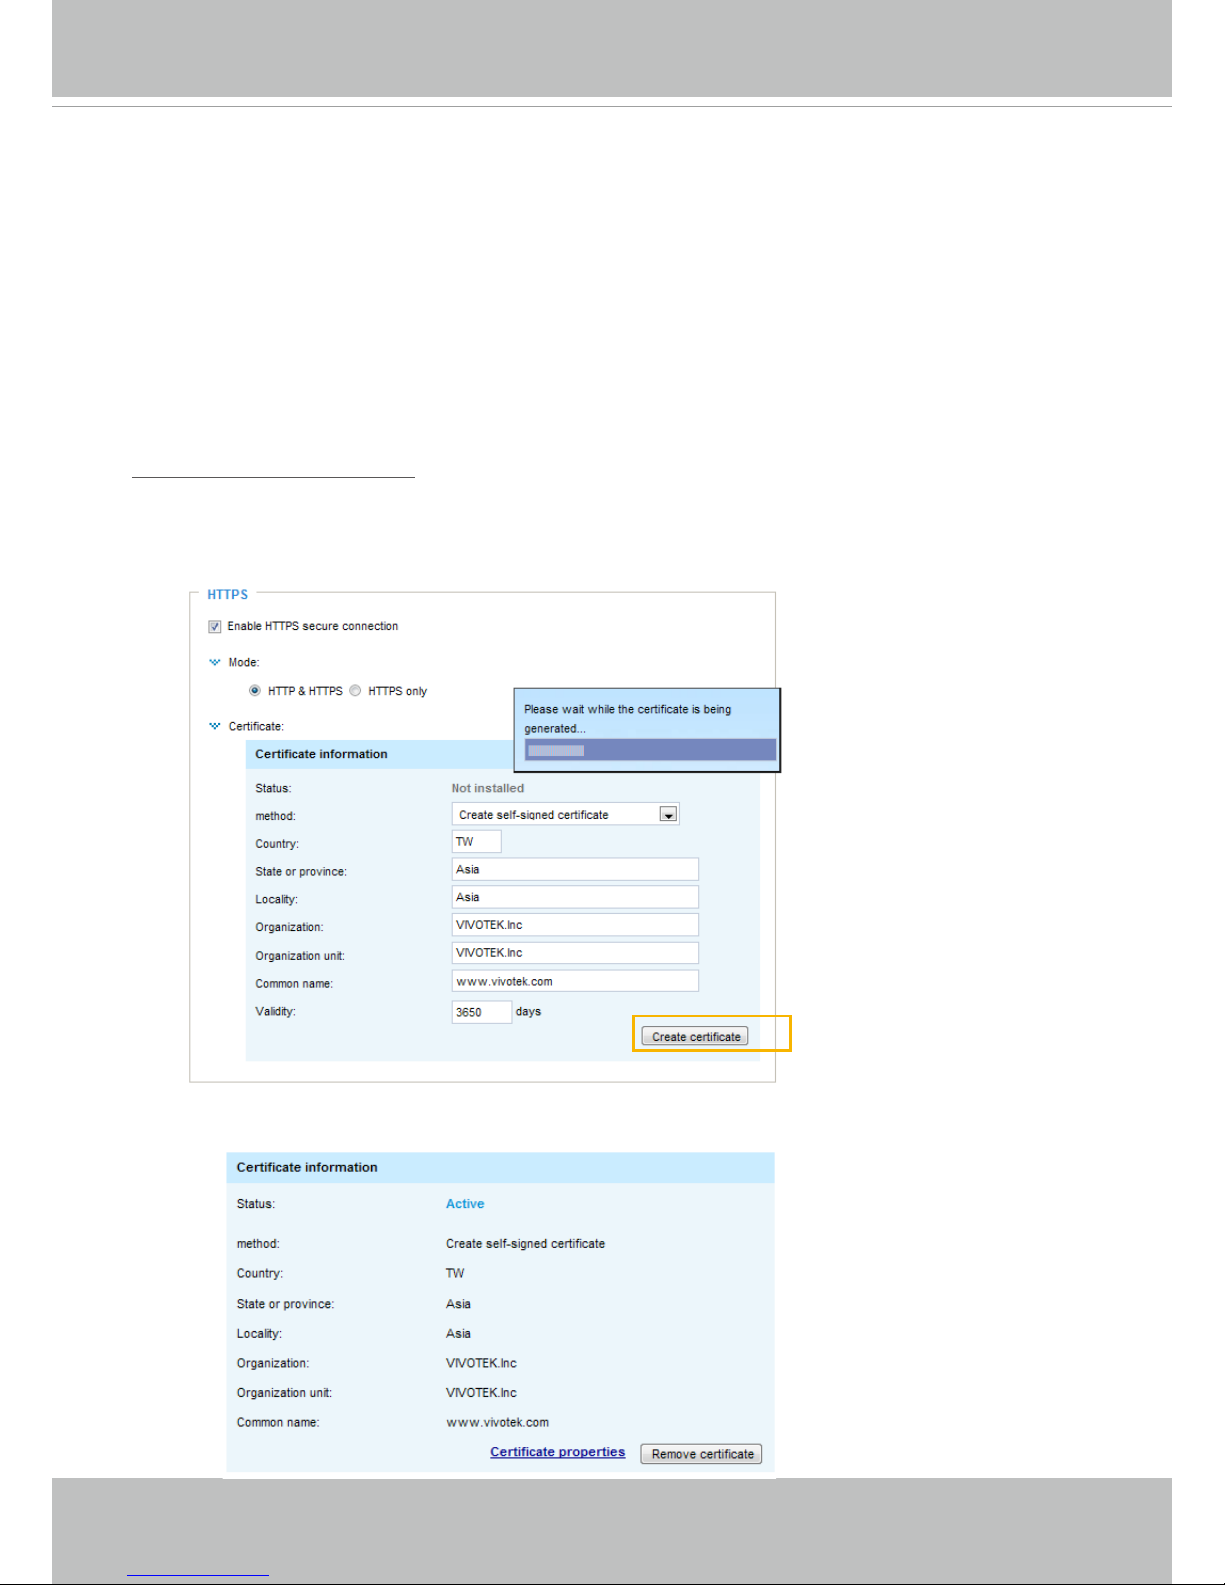This screenshot has width=1225, height=1585.
Task: Collapse the Certificate section chevron
Action: [214, 726]
